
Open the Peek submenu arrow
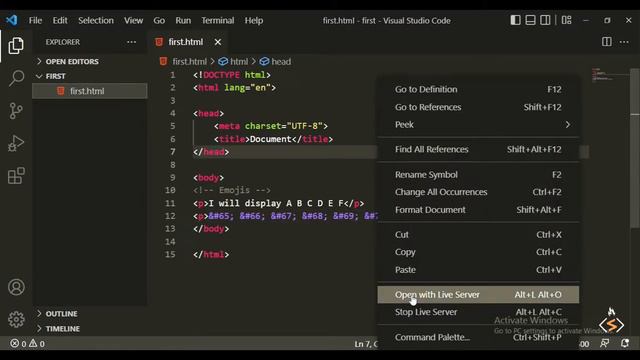pos(567,124)
